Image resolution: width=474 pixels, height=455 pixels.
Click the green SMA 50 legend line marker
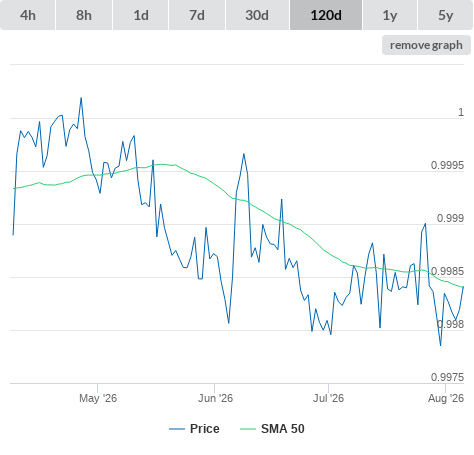[x=248, y=429]
